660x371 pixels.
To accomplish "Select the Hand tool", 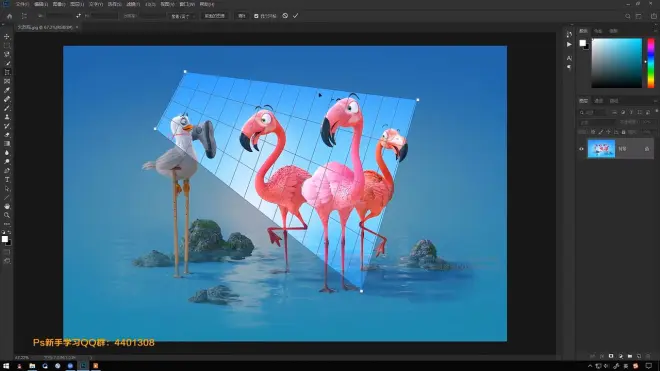I will pos(7,206).
